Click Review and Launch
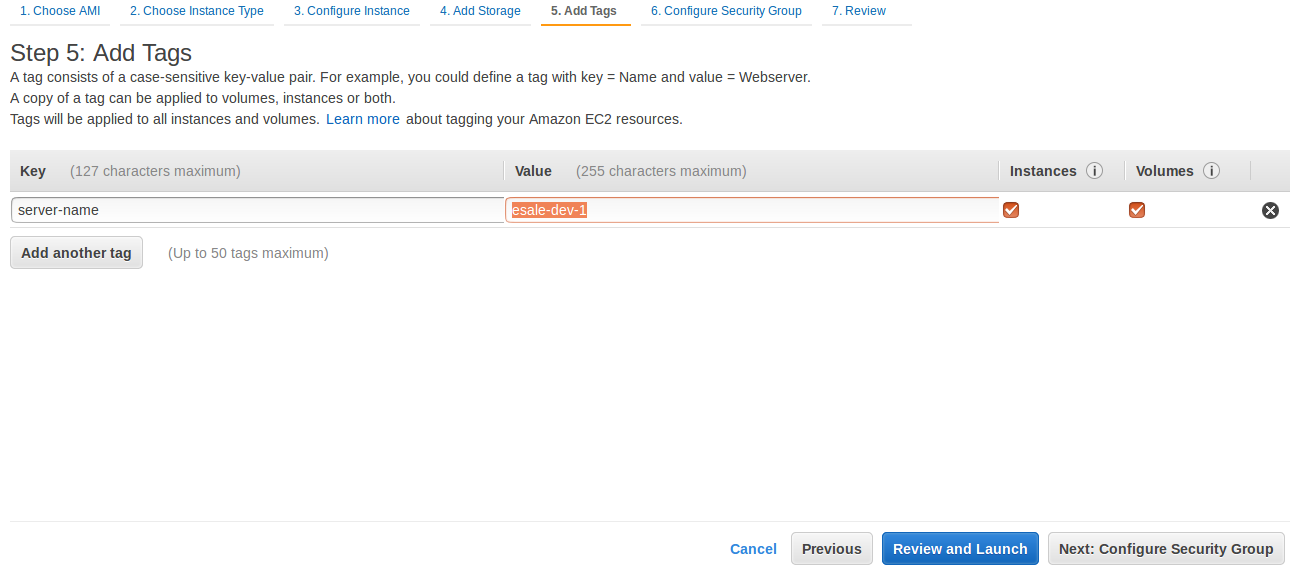 click(x=960, y=549)
